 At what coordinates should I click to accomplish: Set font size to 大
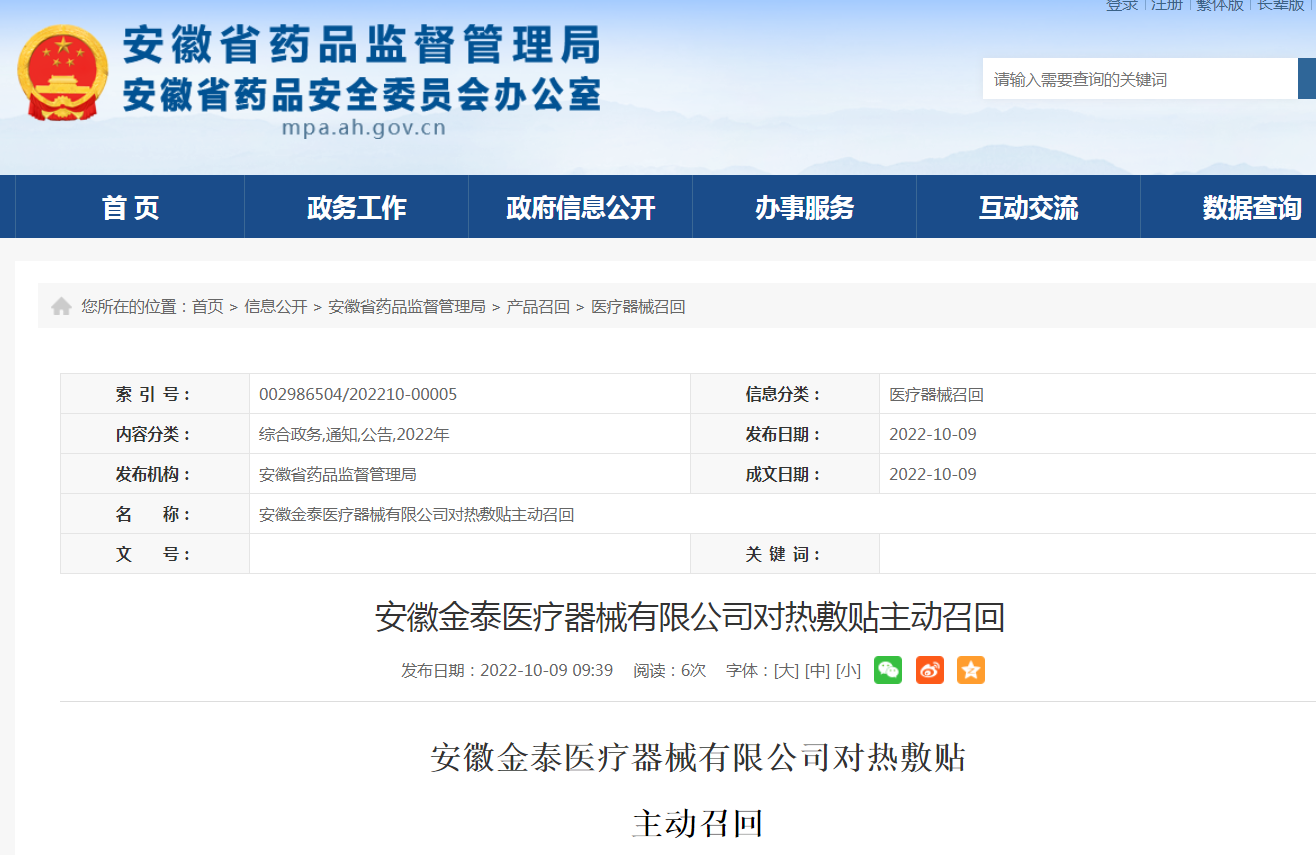[x=786, y=670]
